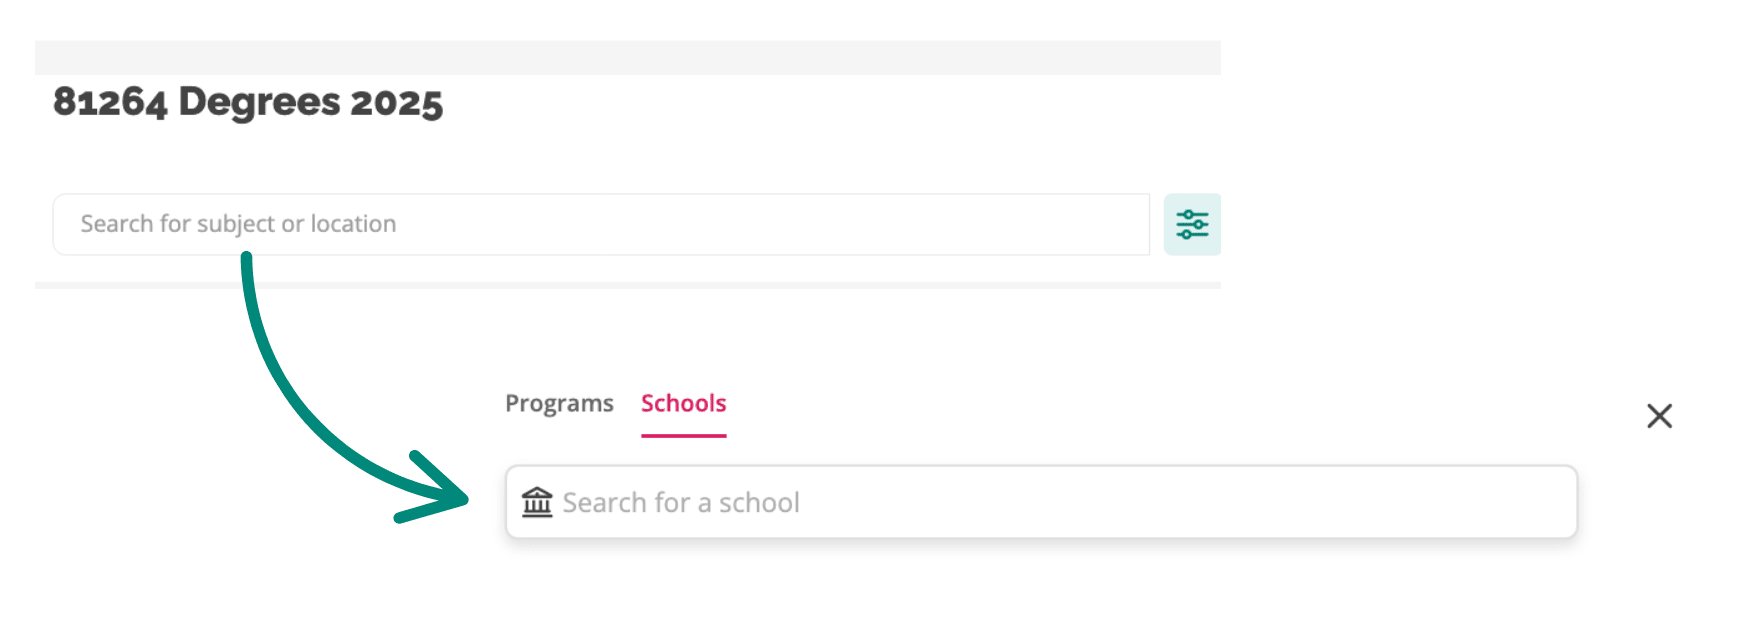Viewport: 1745px width, 626px height.
Task: Click the "Search for a school" placeholder text
Action: click(x=681, y=502)
